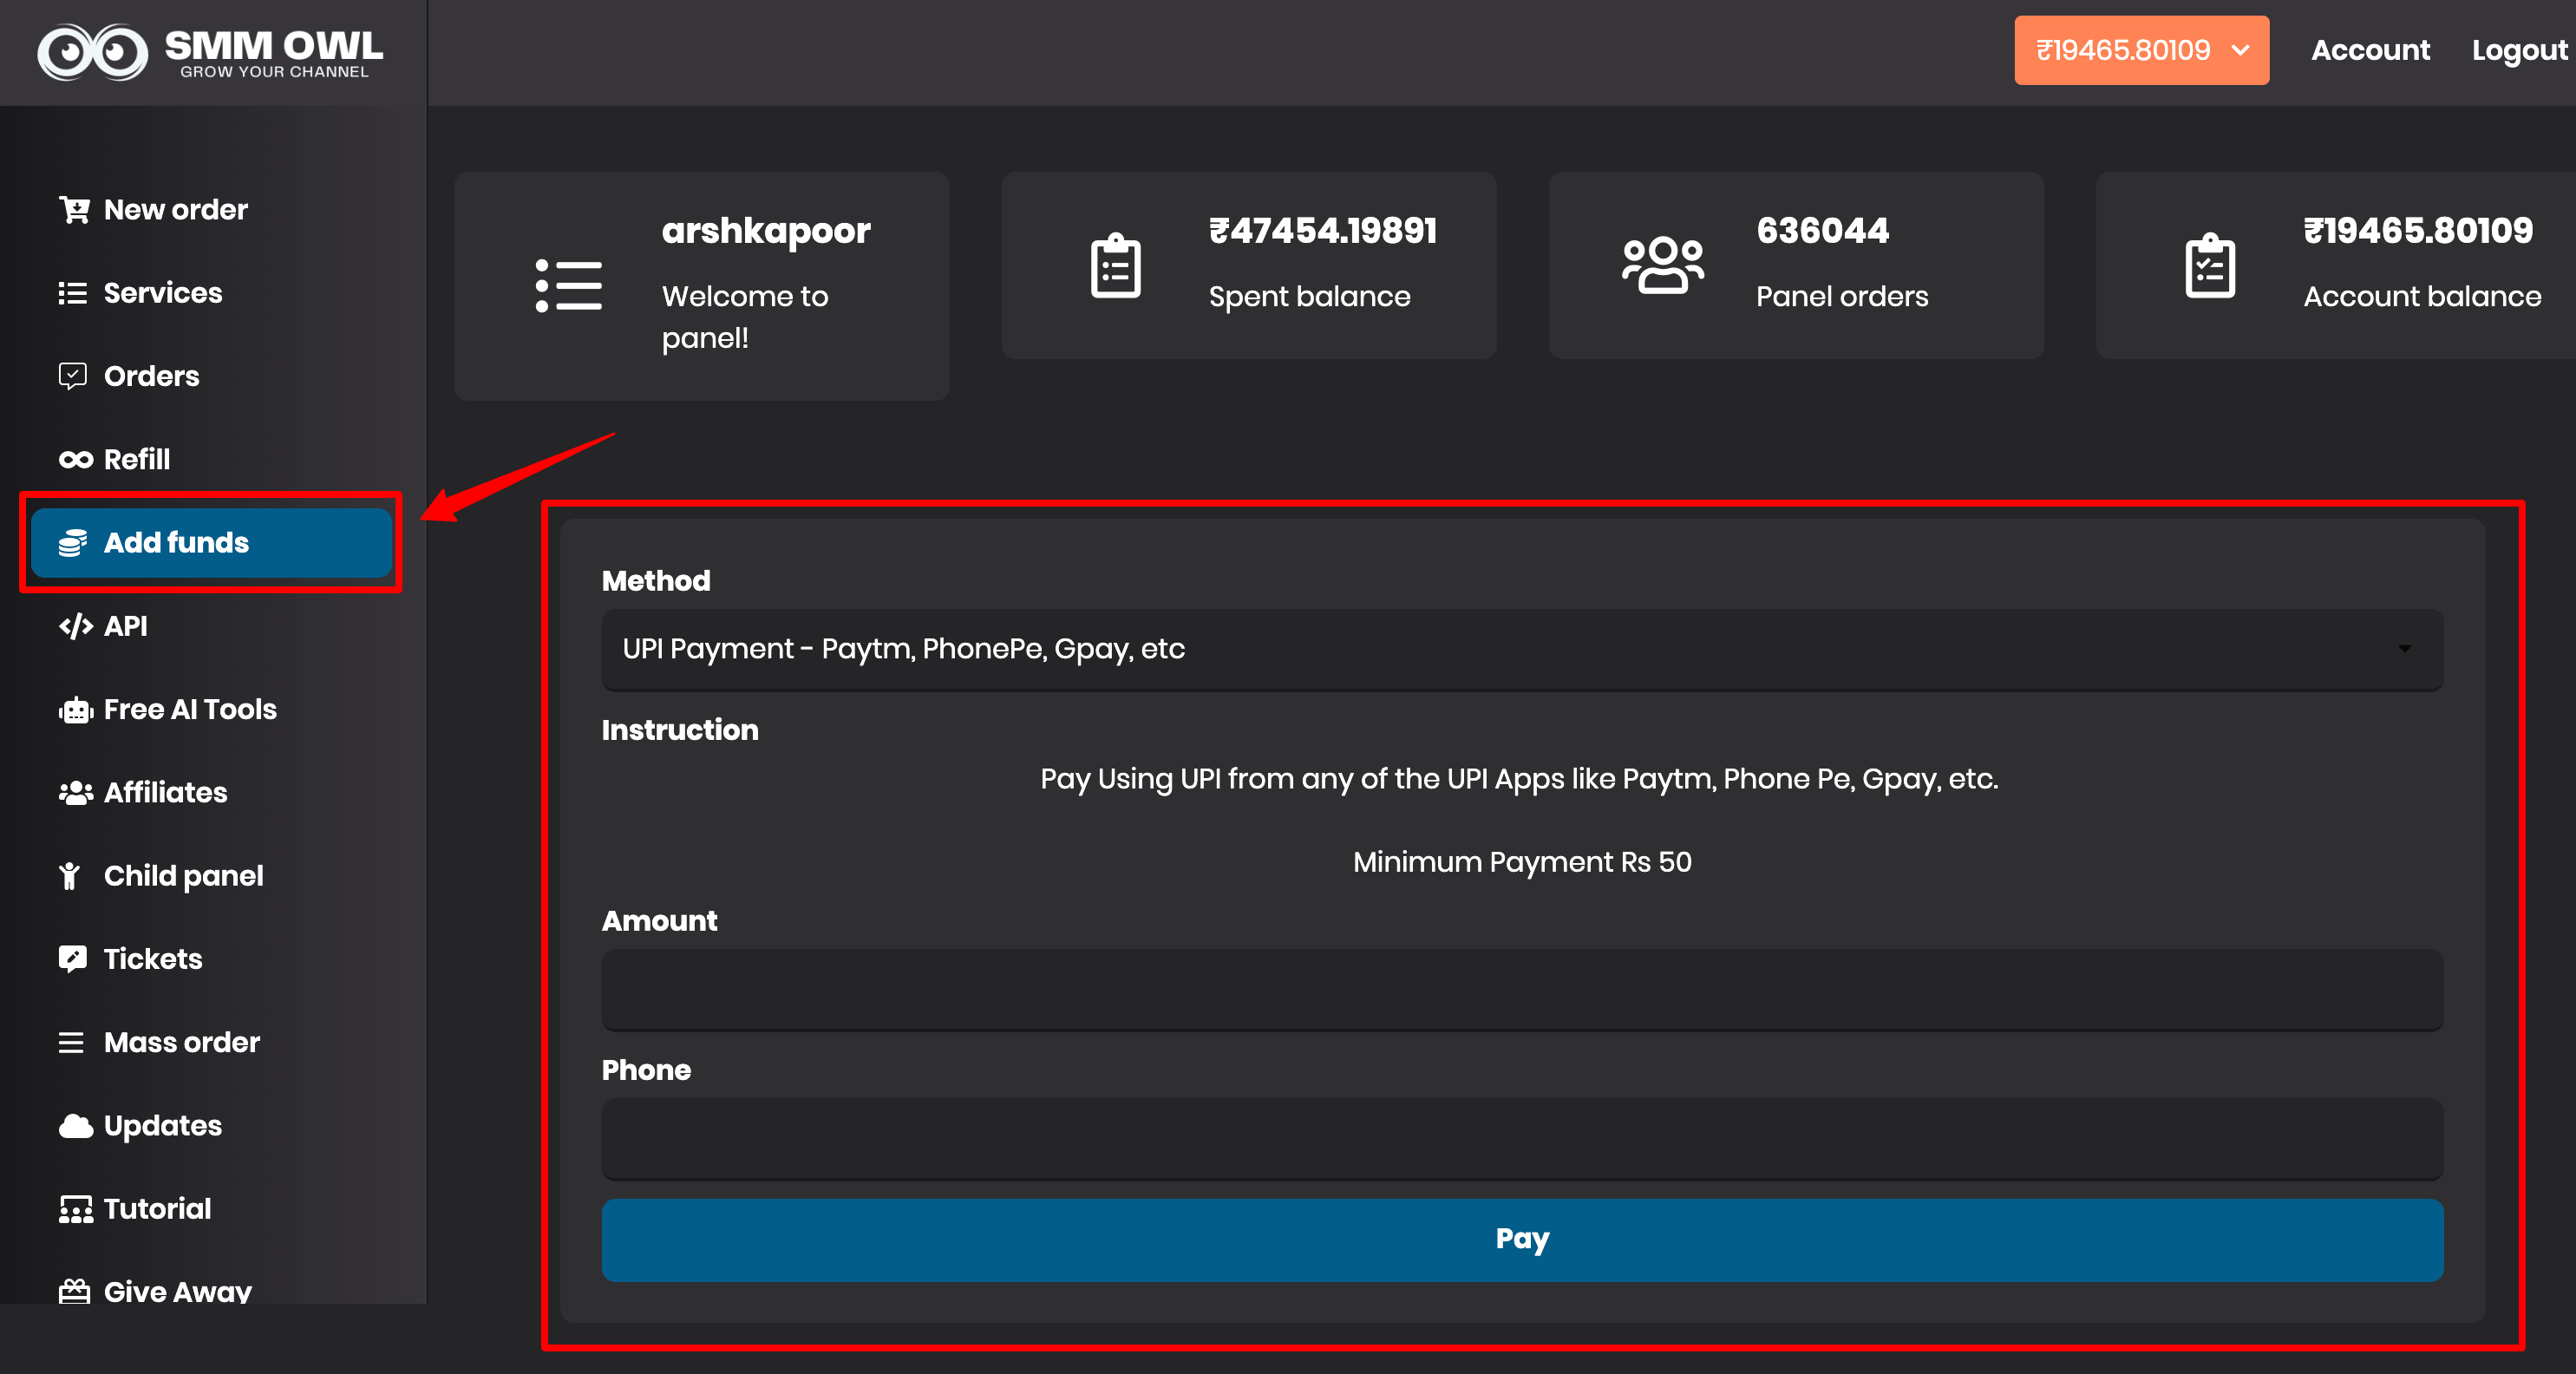Click inside the Amount field
Viewport: 2576px width, 1374px height.
1521,990
